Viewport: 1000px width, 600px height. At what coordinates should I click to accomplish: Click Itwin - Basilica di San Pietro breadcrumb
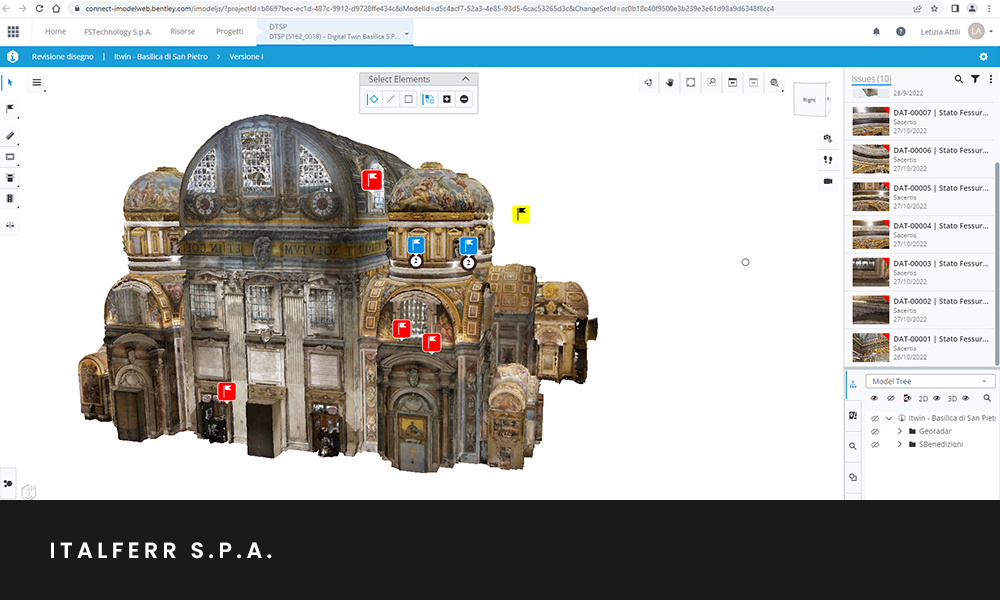point(161,56)
